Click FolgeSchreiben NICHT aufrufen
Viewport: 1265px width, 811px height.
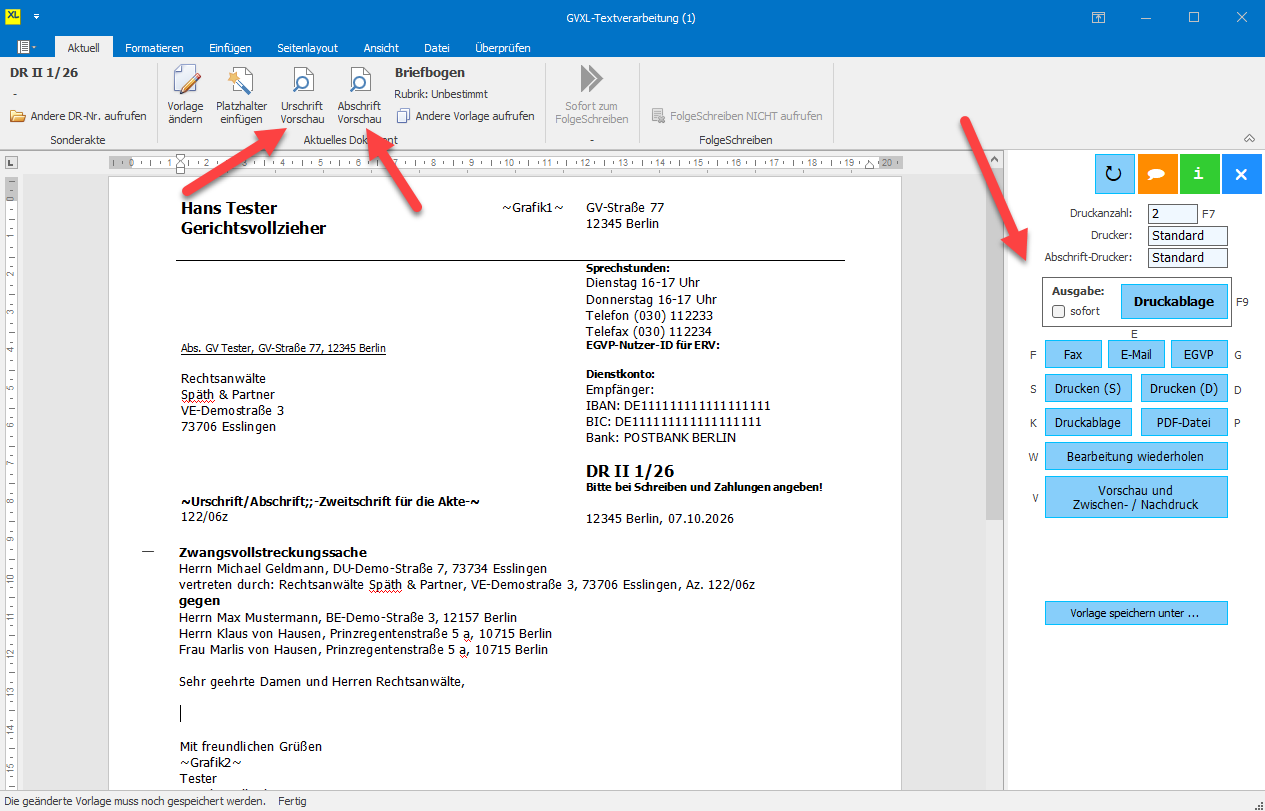pyautogui.click(x=737, y=116)
